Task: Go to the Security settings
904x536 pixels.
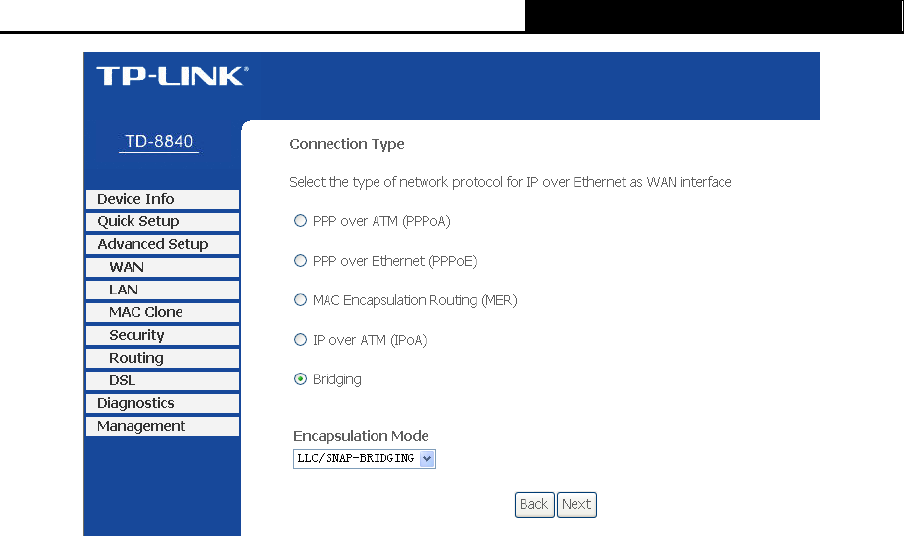Action: (162, 335)
